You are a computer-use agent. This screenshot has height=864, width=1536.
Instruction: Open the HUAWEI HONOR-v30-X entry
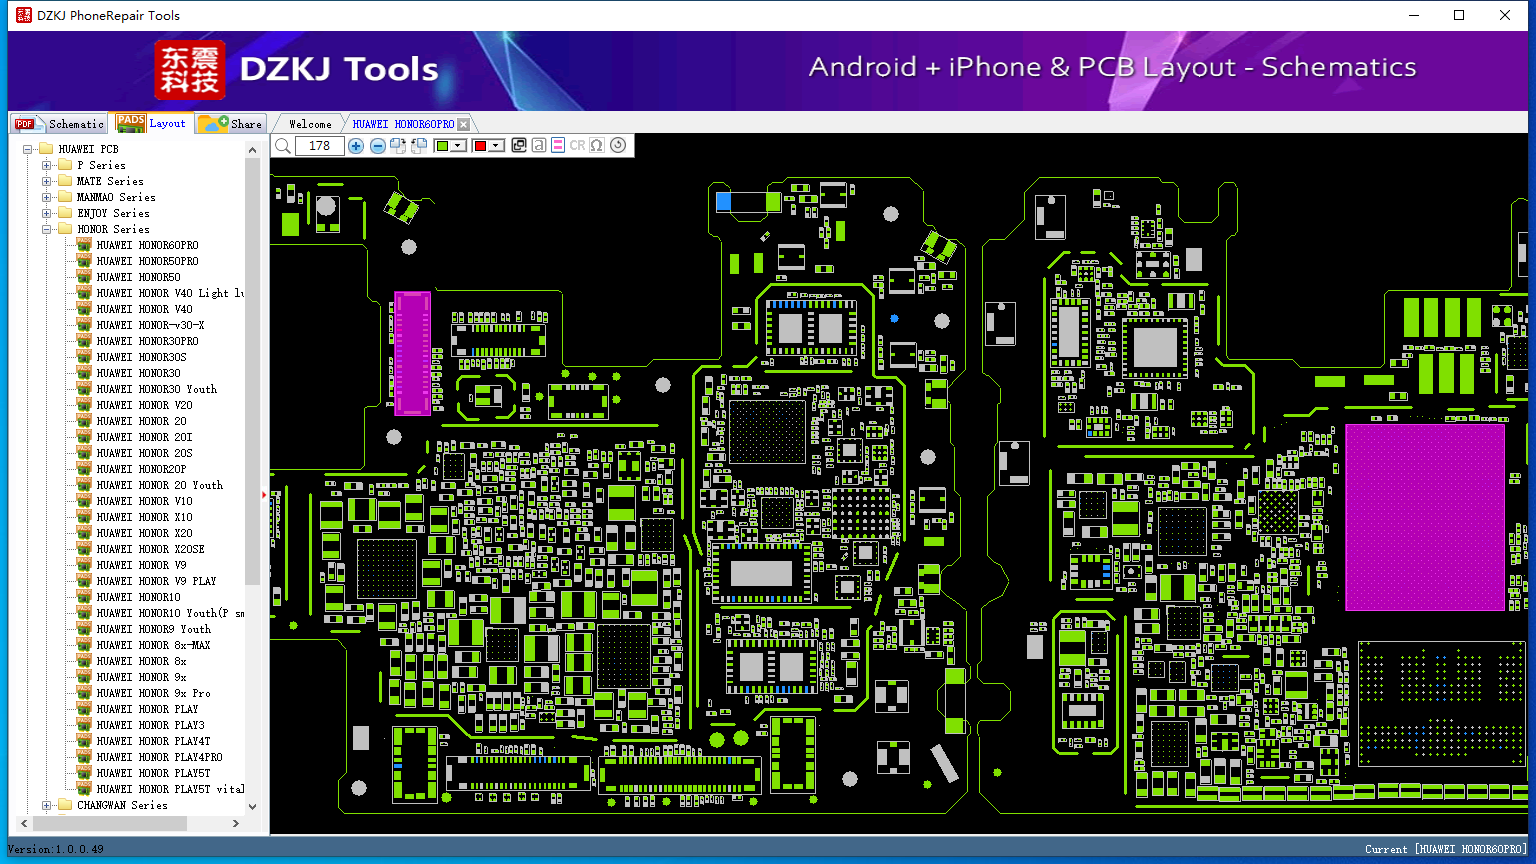tap(150, 325)
